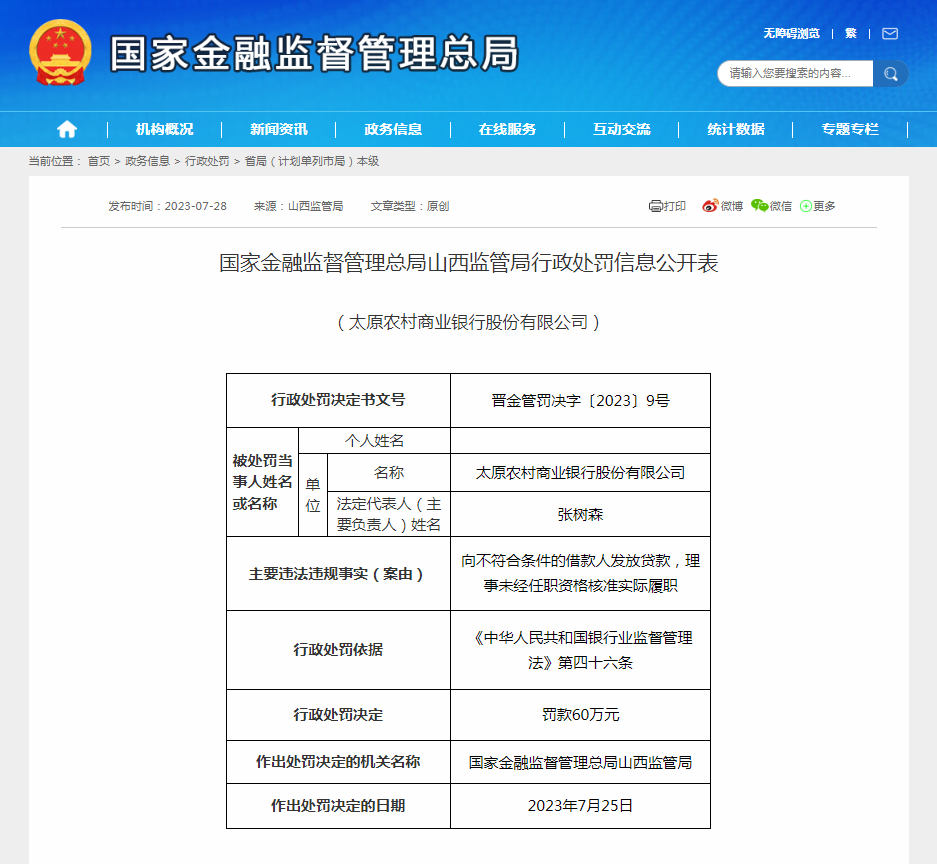Click the printer icon to print the page
Image resolution: width=937 pixels, height=864 pixels.
656,206
